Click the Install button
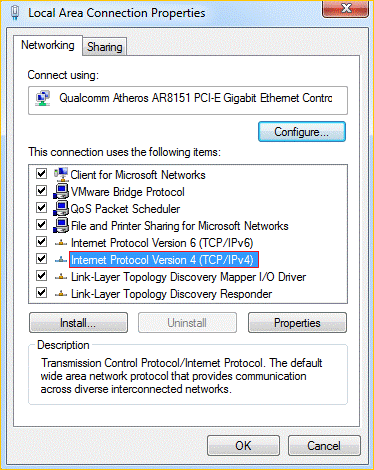 (x=78, y=323)
